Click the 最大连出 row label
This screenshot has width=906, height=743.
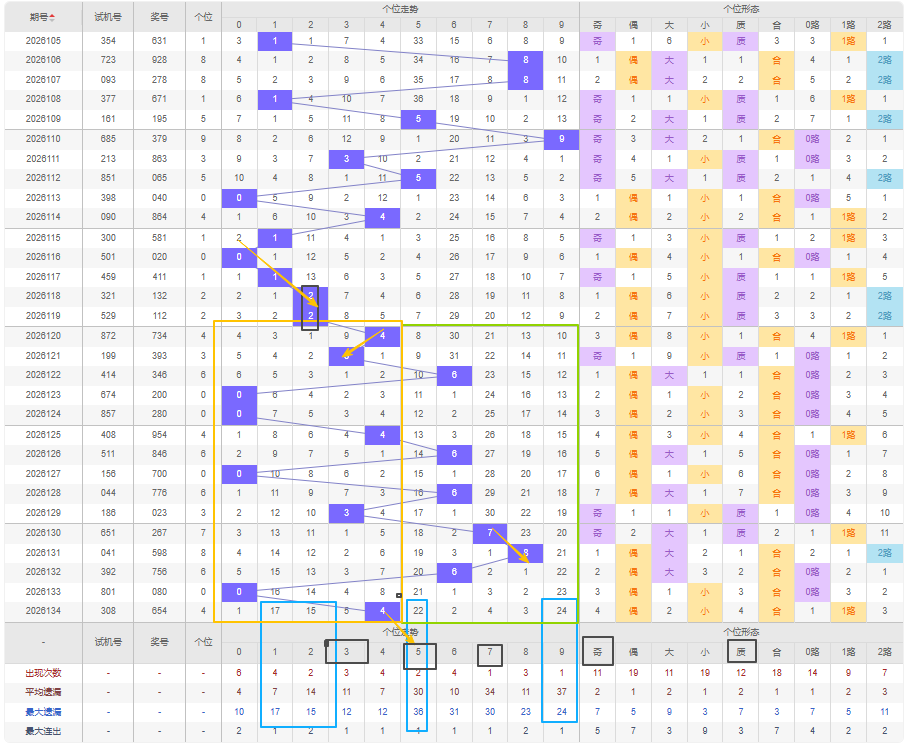[x=43, y=731]
